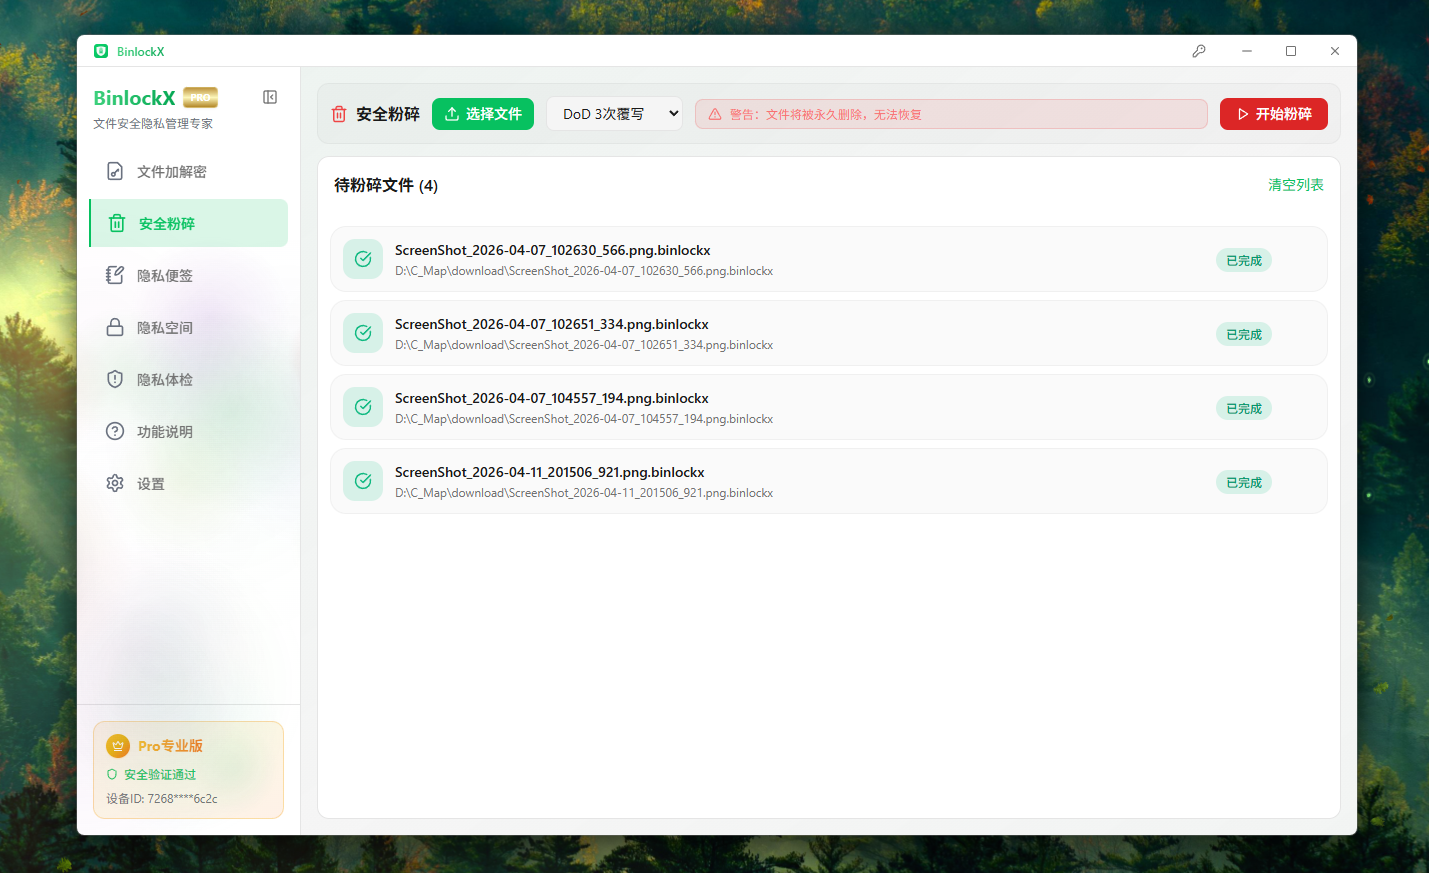Screen dimensions: 1429x873
Task: Click 已完成 badge for ScreenShot_2026-04-07_102651_334
Action: pyautogui.click(x=1244, y=334)
